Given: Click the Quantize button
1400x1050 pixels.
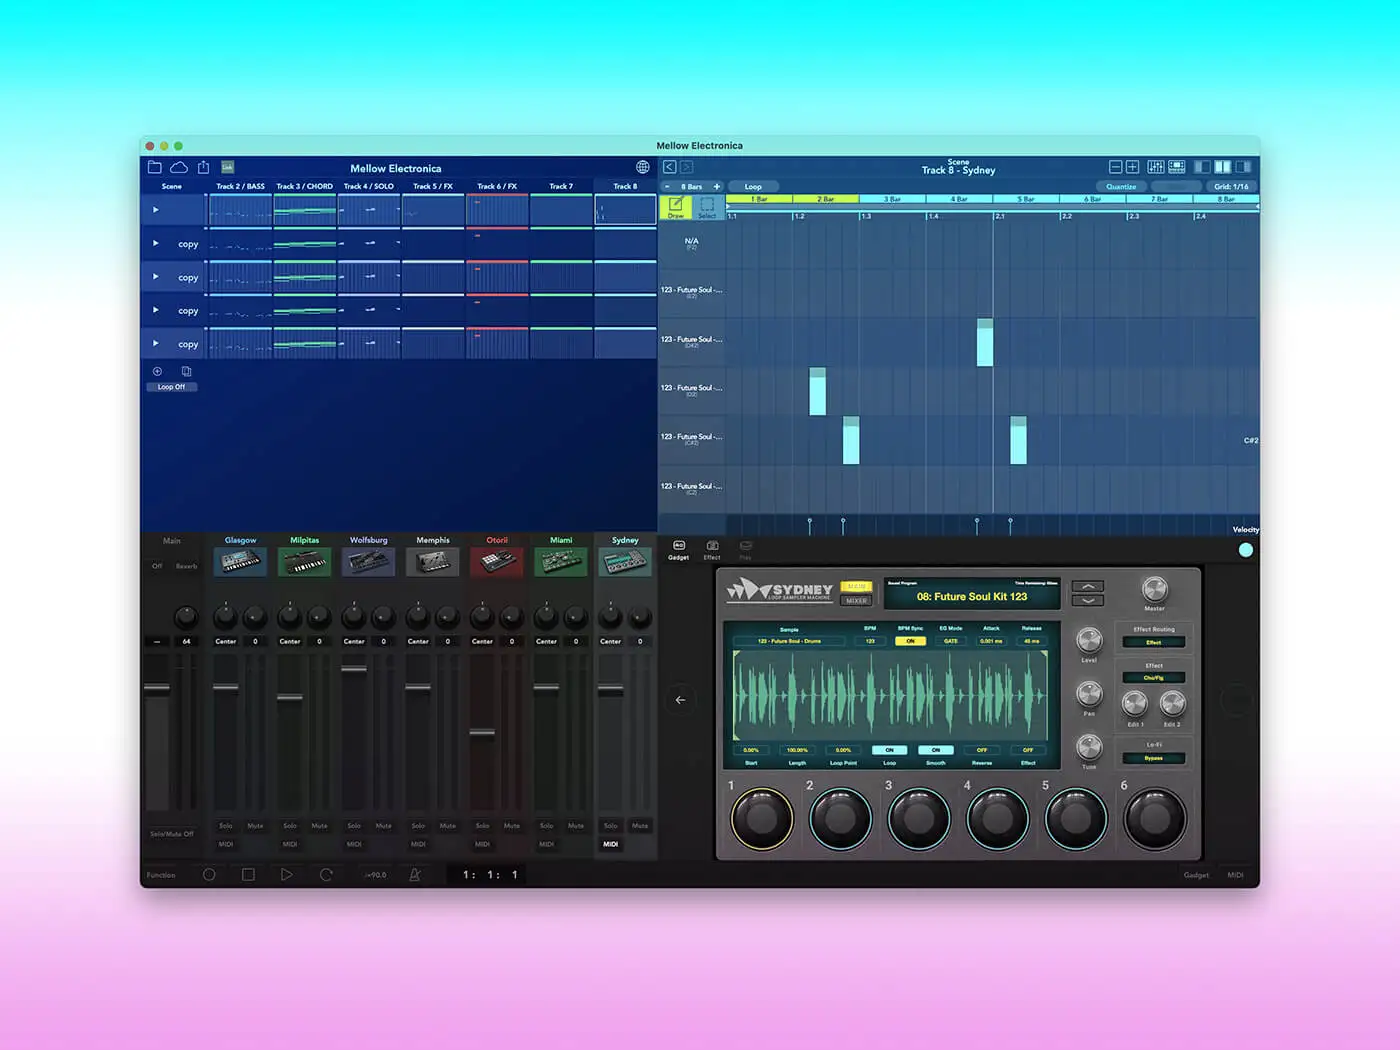Looking at the screenshot, I should pos(1121,187).
